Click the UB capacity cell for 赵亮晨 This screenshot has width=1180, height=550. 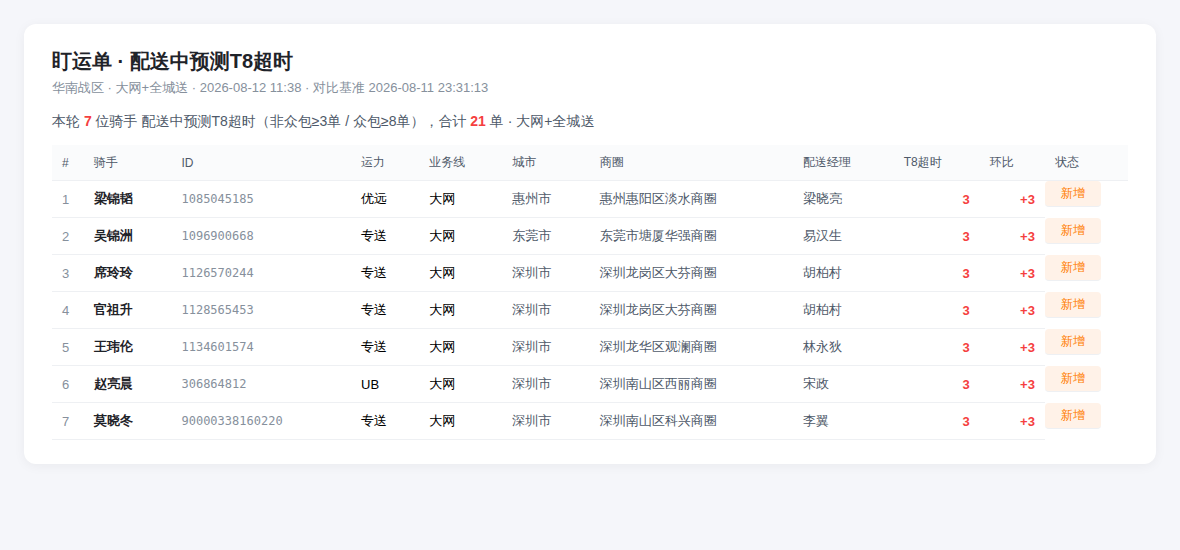pos(370,384)
